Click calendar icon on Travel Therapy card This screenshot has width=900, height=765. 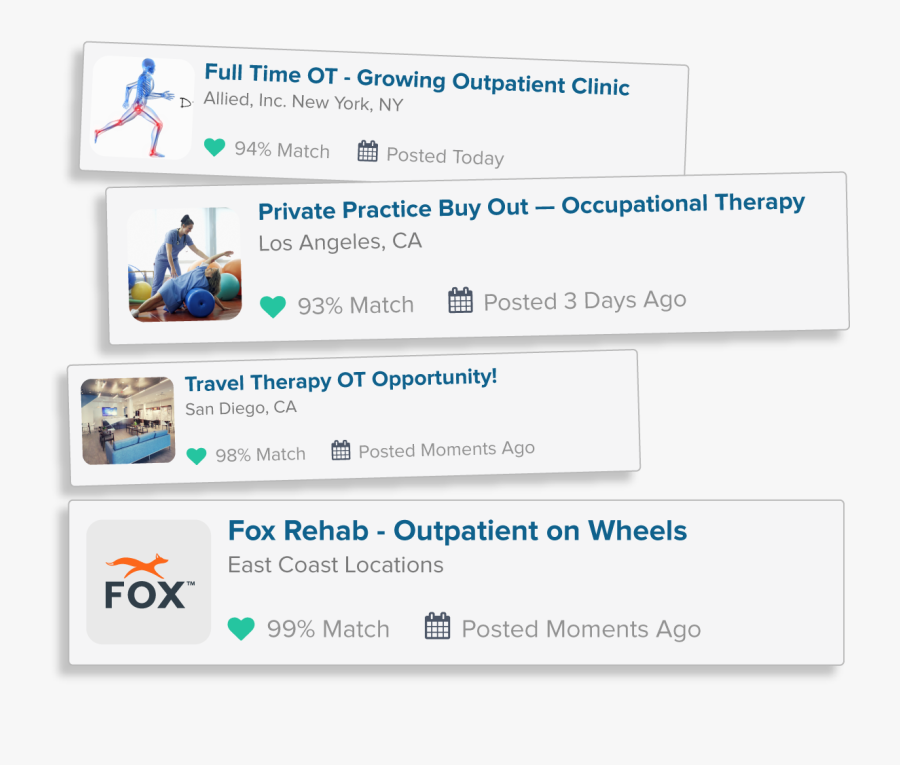(341, 450)
